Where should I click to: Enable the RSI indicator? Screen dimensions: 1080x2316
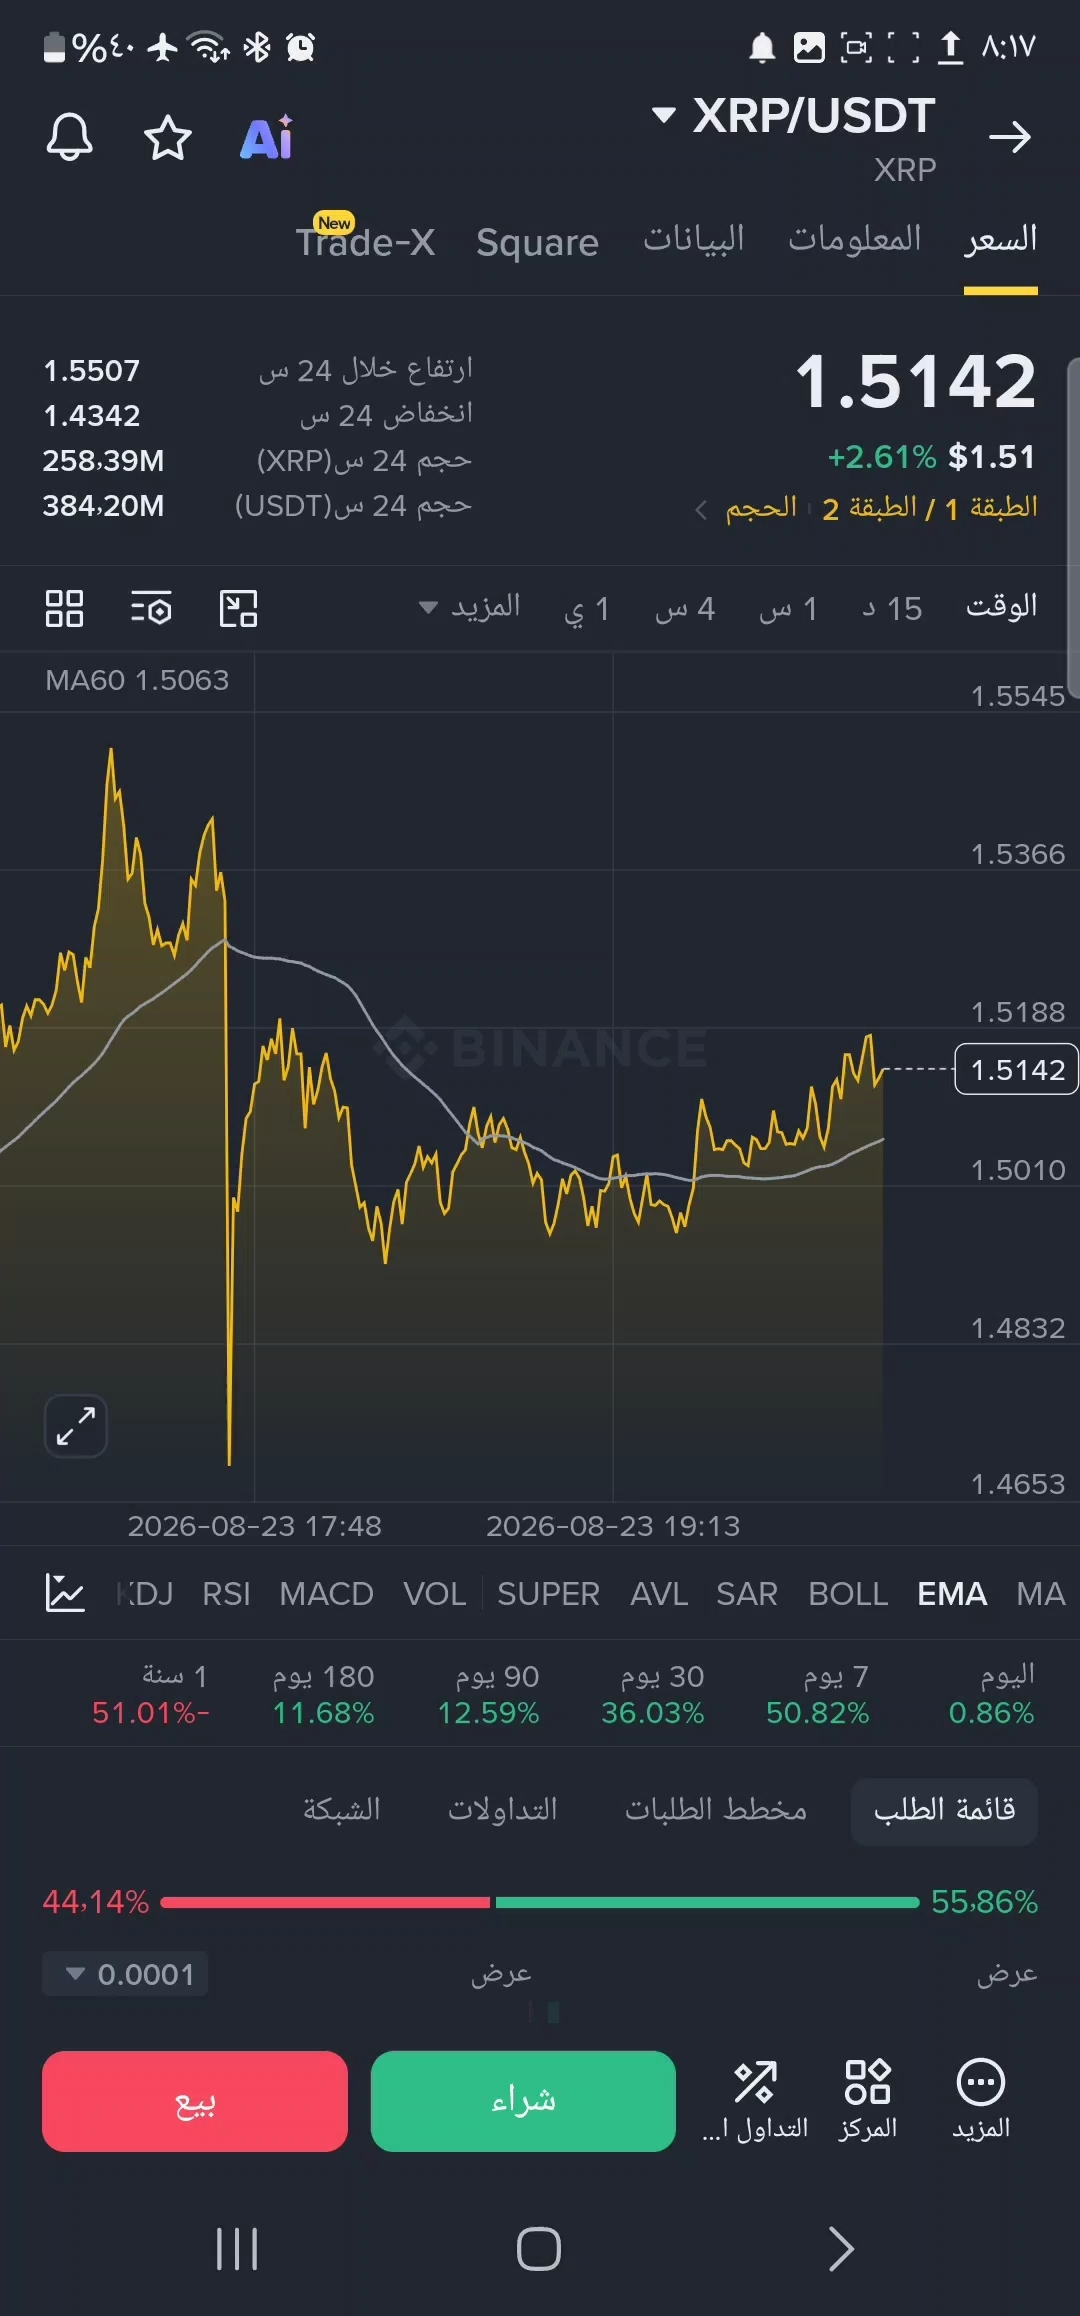(226, 1593)
